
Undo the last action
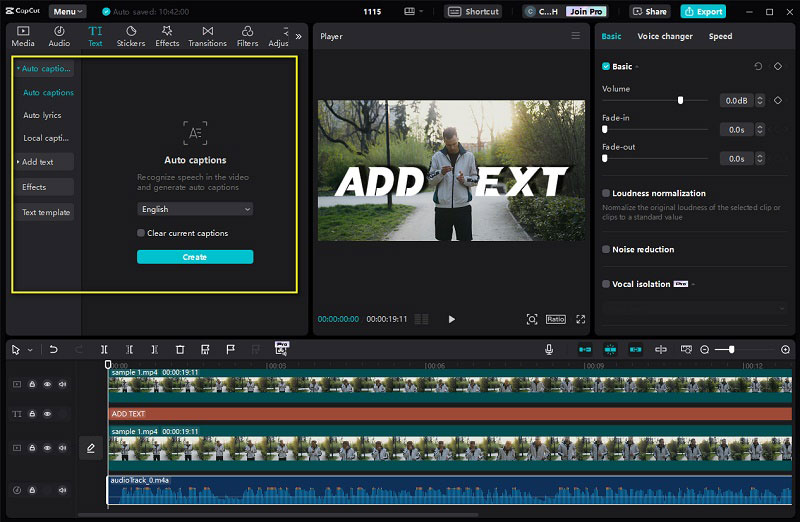click(x=53, y=350)
